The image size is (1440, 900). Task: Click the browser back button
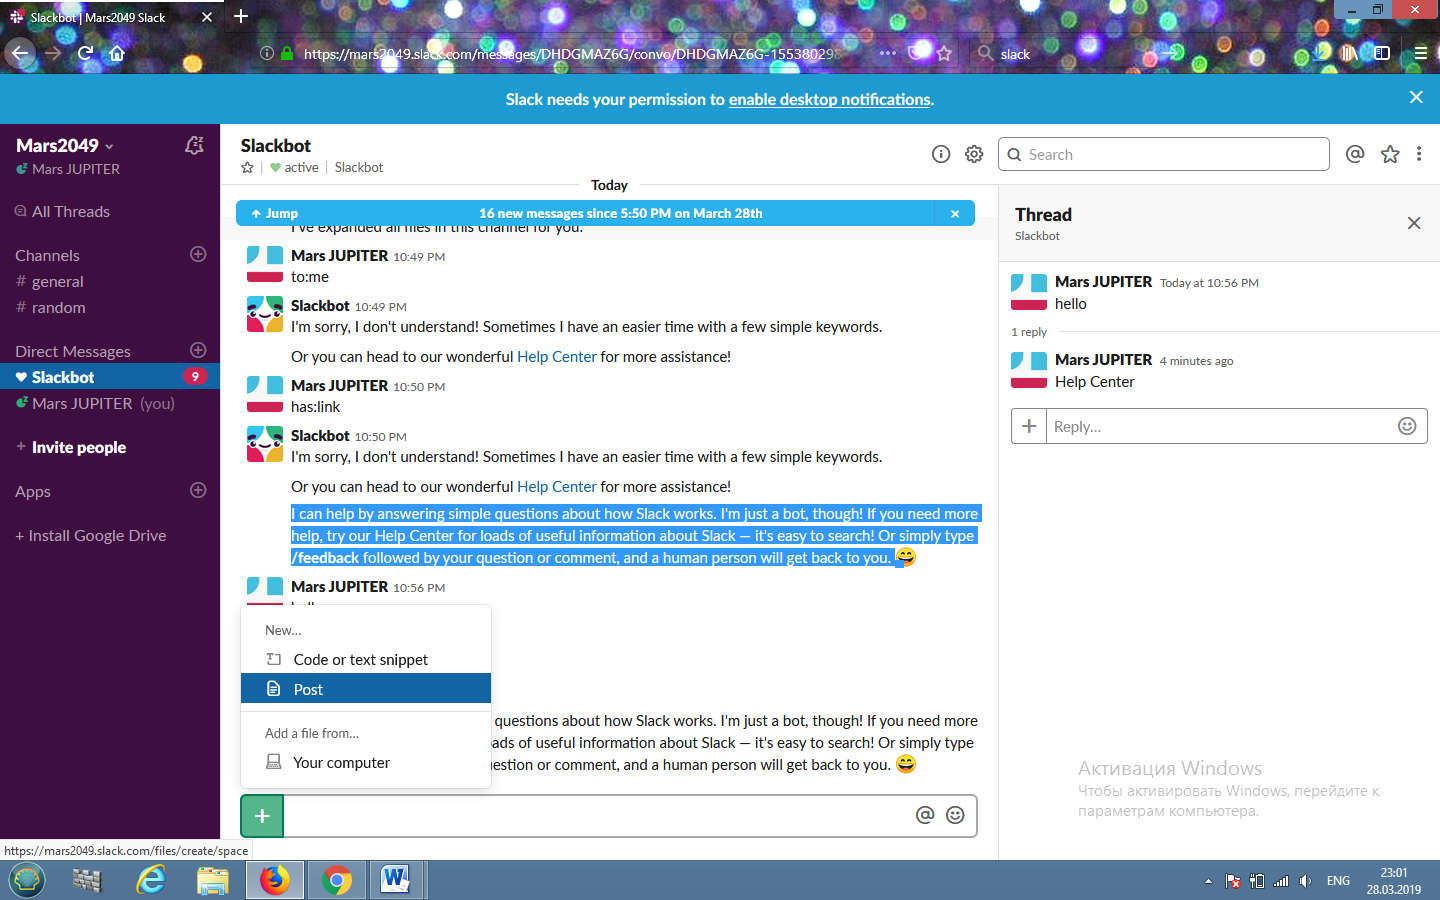[20, 53]
